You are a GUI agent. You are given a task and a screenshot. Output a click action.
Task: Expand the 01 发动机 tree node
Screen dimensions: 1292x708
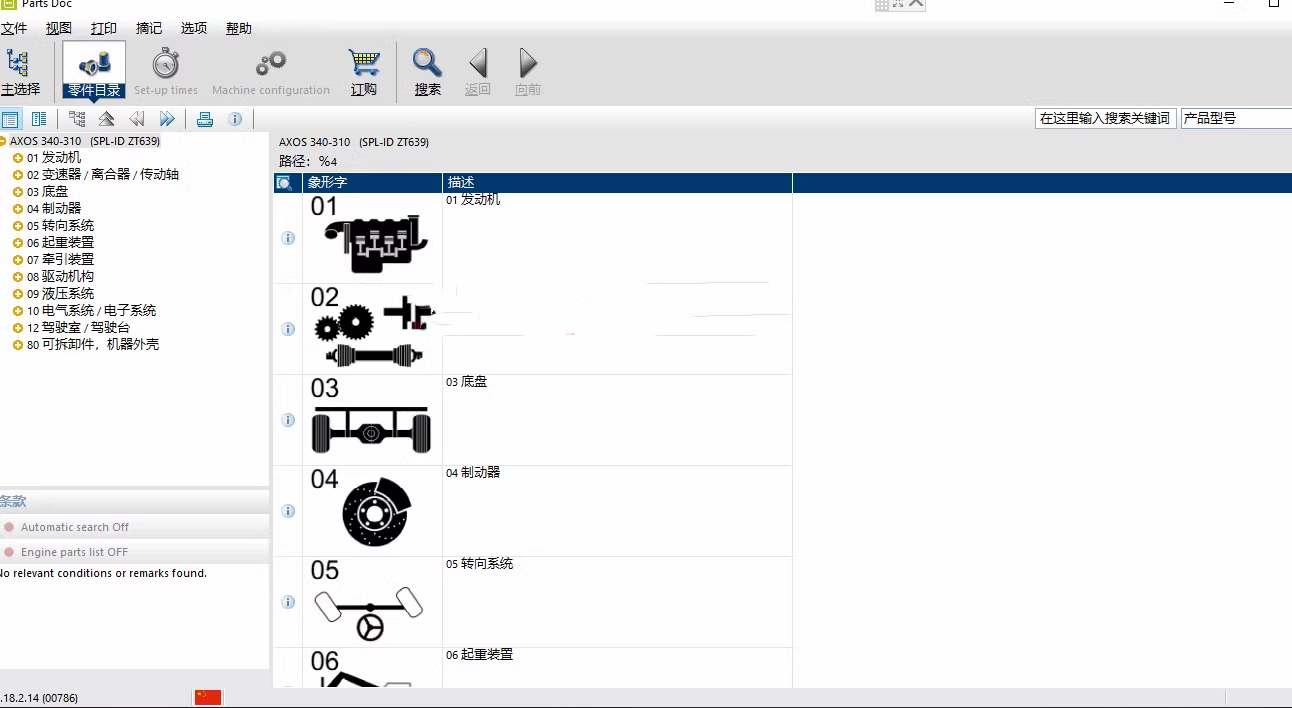(18, 158)
